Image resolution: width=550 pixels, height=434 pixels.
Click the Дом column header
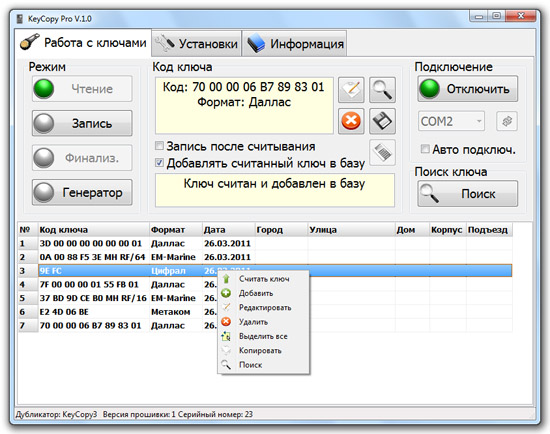pyautogui.click(x=412, y=230)
